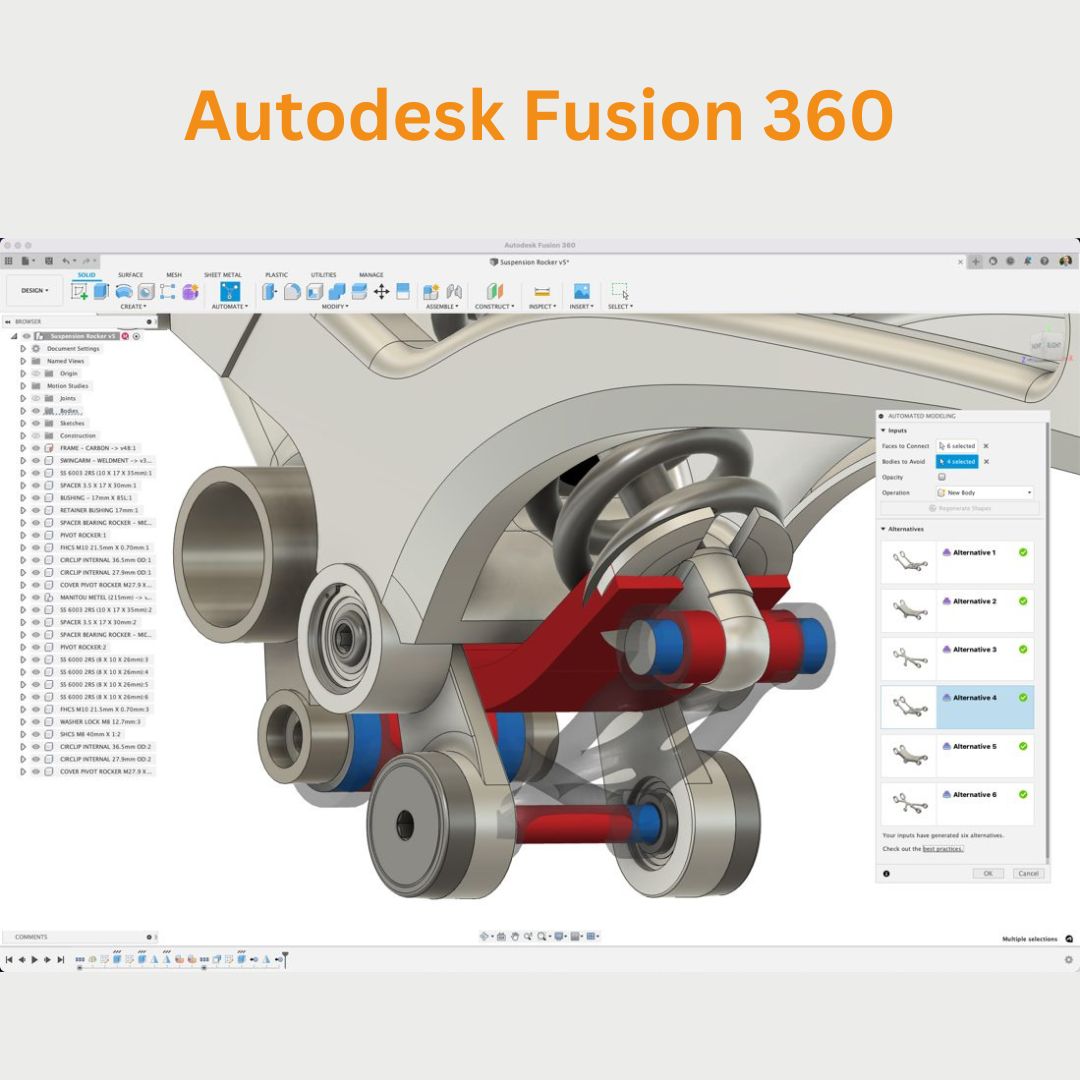The height and width of the screenshot is (1080, 1080).
Task: Open the best practices link
Action: tap(943, 849)
